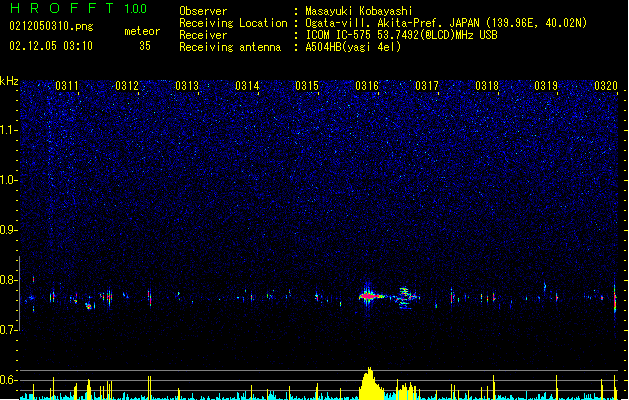Click the tallest yellow intensity peak at bottom
The height and width of the screenshot is (400, 629).
(370, 383)
